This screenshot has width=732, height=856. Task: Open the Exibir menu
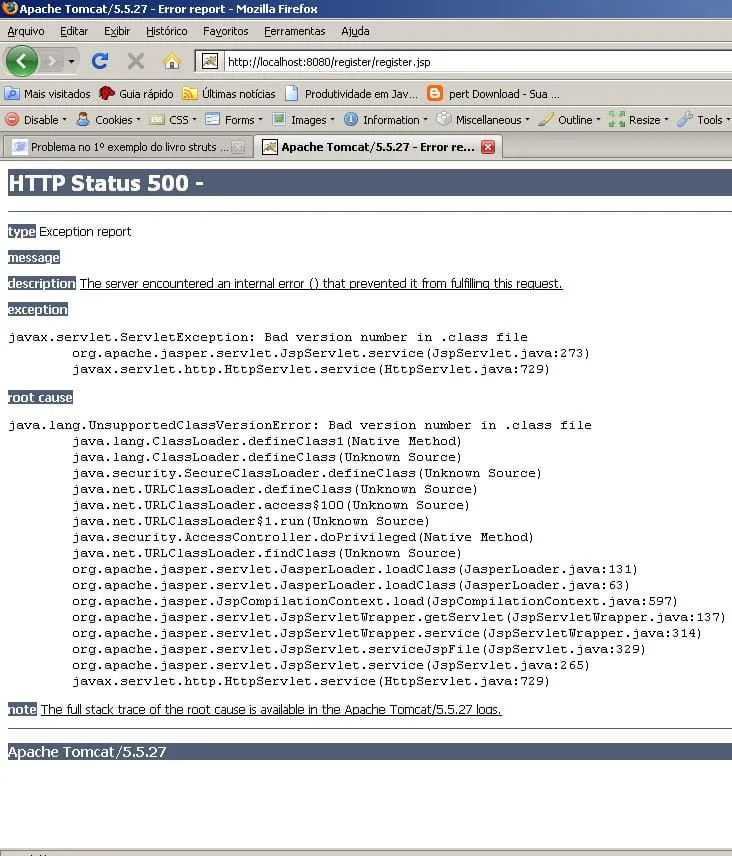tap(117, 31)
